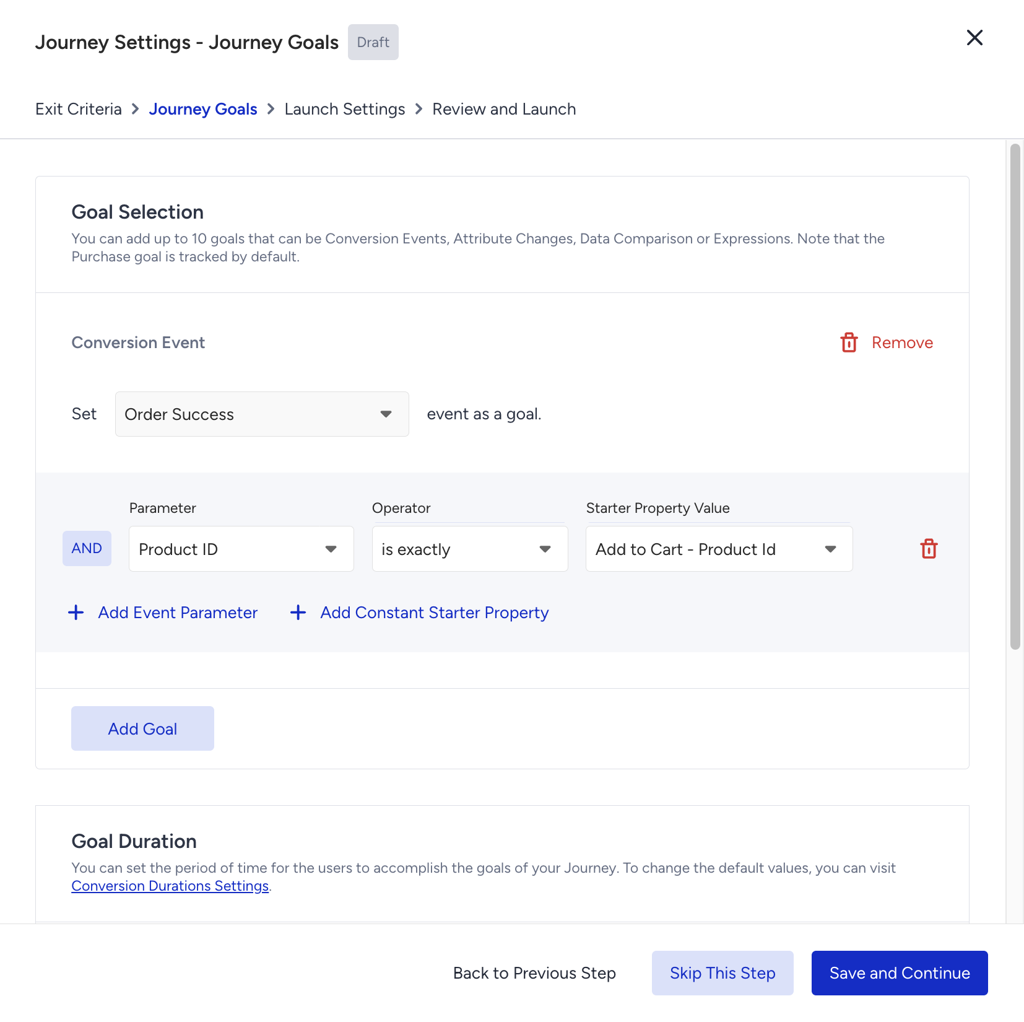
Task: Select the Journey Goals breadcrumb step
Action: tap(203, 109)
